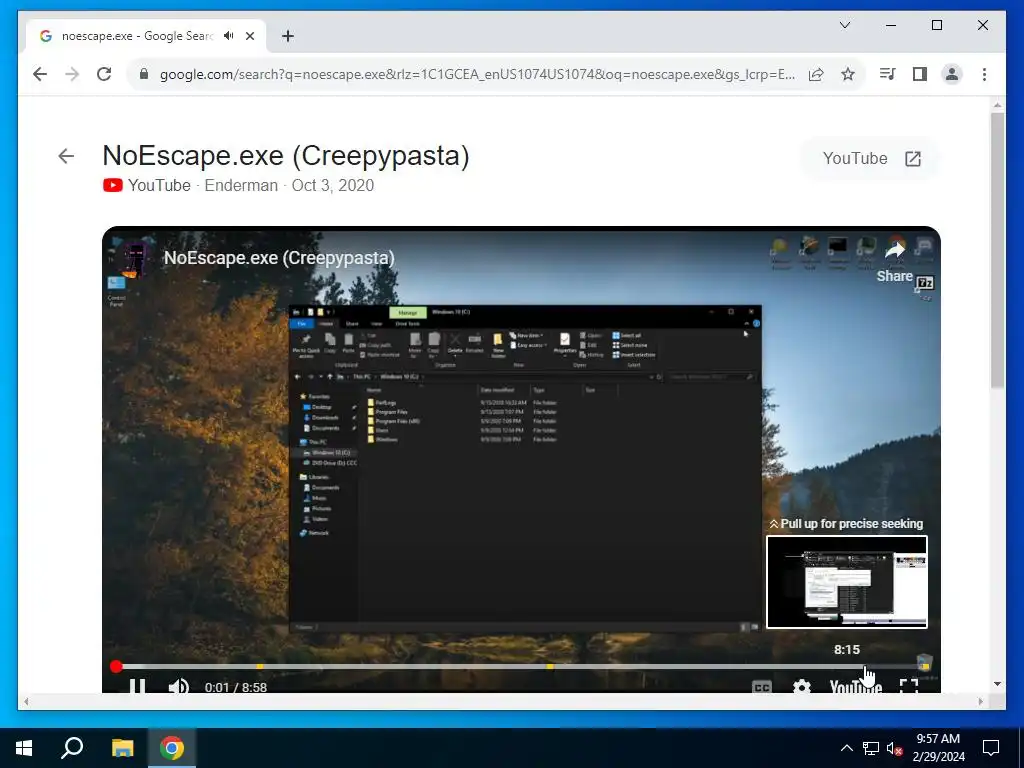Image resolution: width=1024 pixels, height=768 pixels.
Task: Open Windows taskbar search
Action: (x=72, y=748)
